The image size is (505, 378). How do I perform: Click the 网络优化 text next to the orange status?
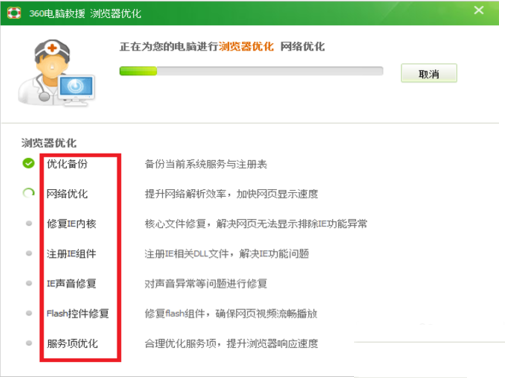(x=302, y=46)
